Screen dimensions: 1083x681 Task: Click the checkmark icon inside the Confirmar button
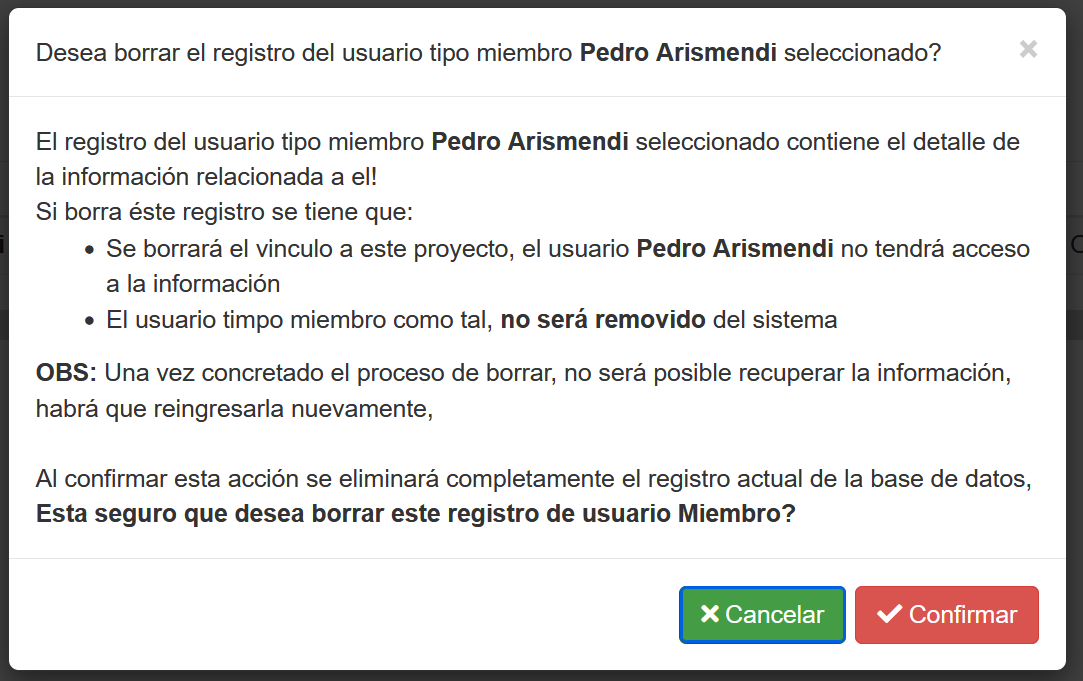889,614
